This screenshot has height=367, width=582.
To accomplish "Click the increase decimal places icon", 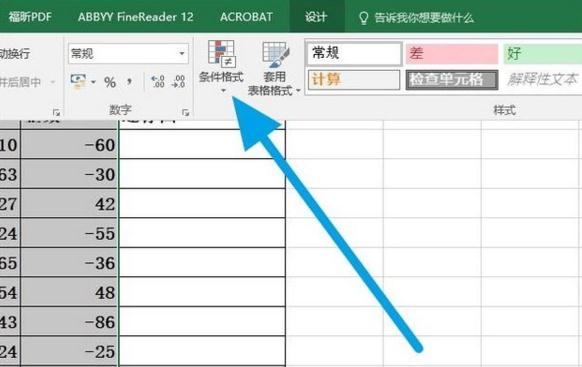I will coord(158,82).
